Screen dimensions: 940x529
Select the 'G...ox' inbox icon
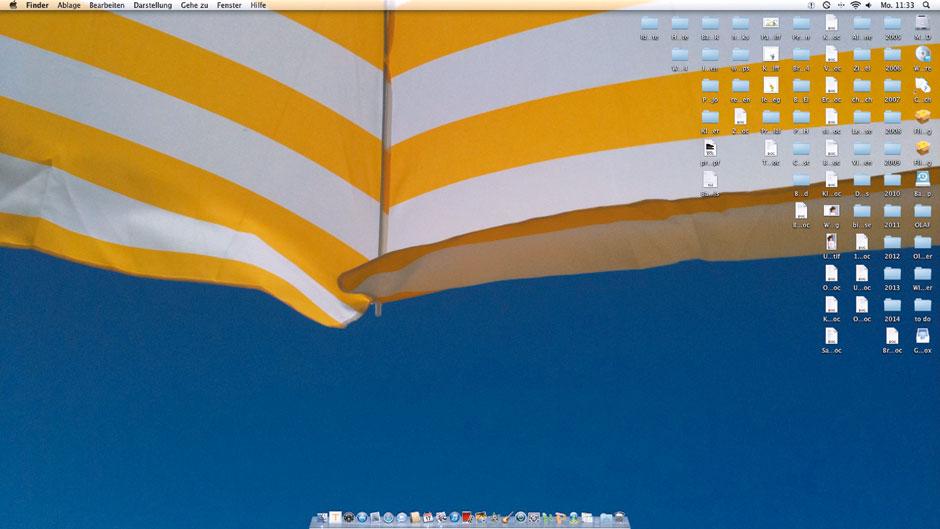pos(923,340)
